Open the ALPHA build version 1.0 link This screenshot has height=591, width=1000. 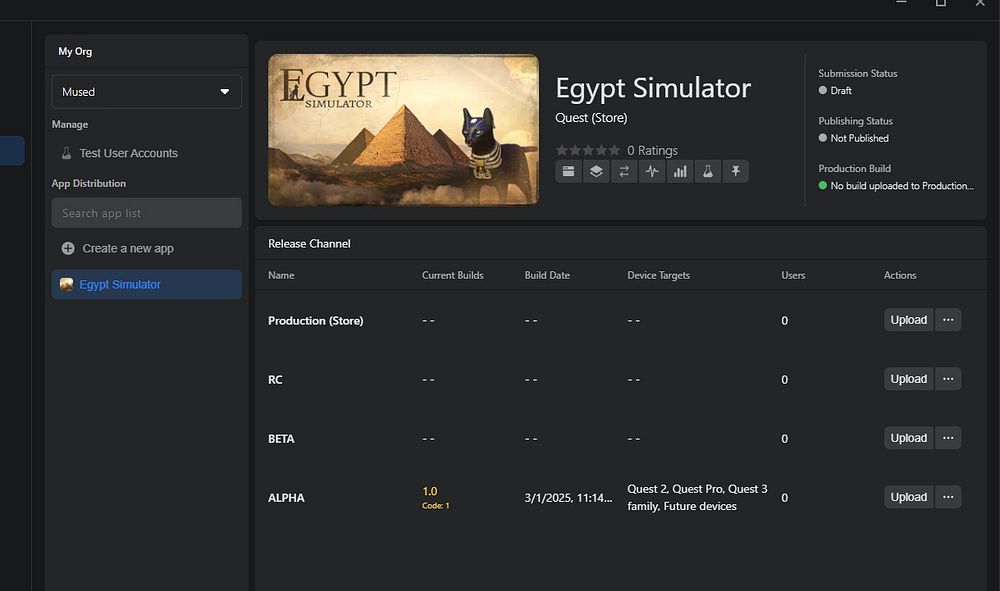430,492
